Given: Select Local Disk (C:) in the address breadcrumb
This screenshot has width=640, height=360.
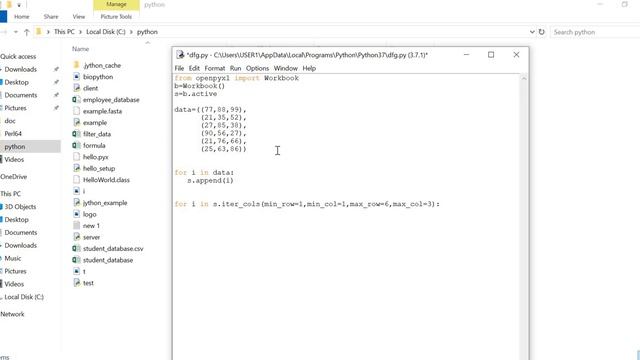Looking at the screenshot, I should pos(106,32).
